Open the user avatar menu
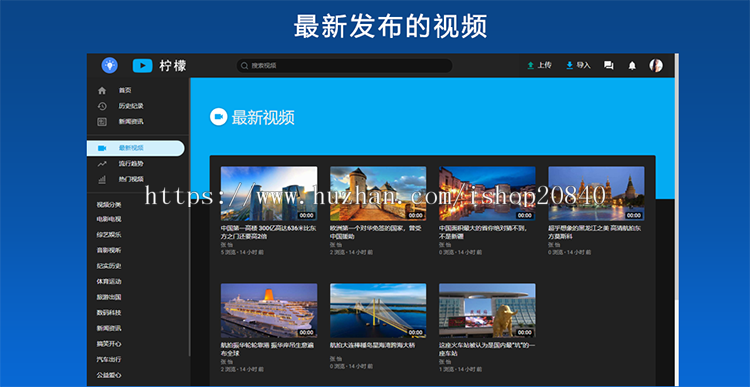 point(656,66)
